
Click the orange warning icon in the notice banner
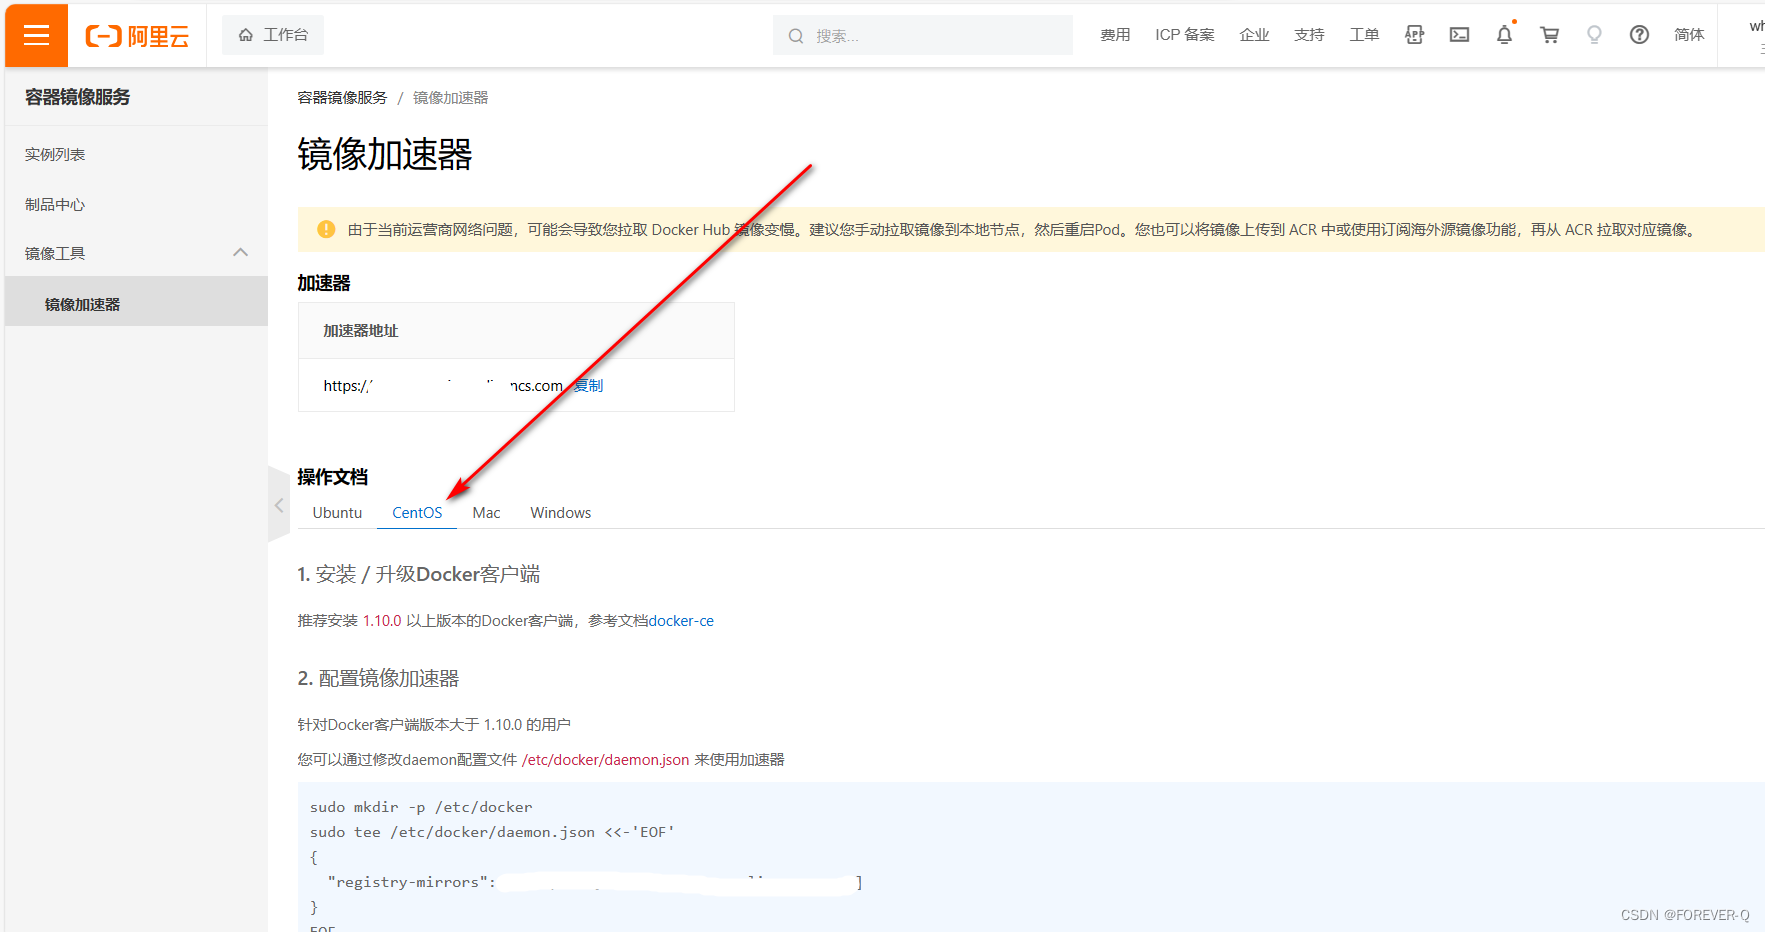(326, 229)
